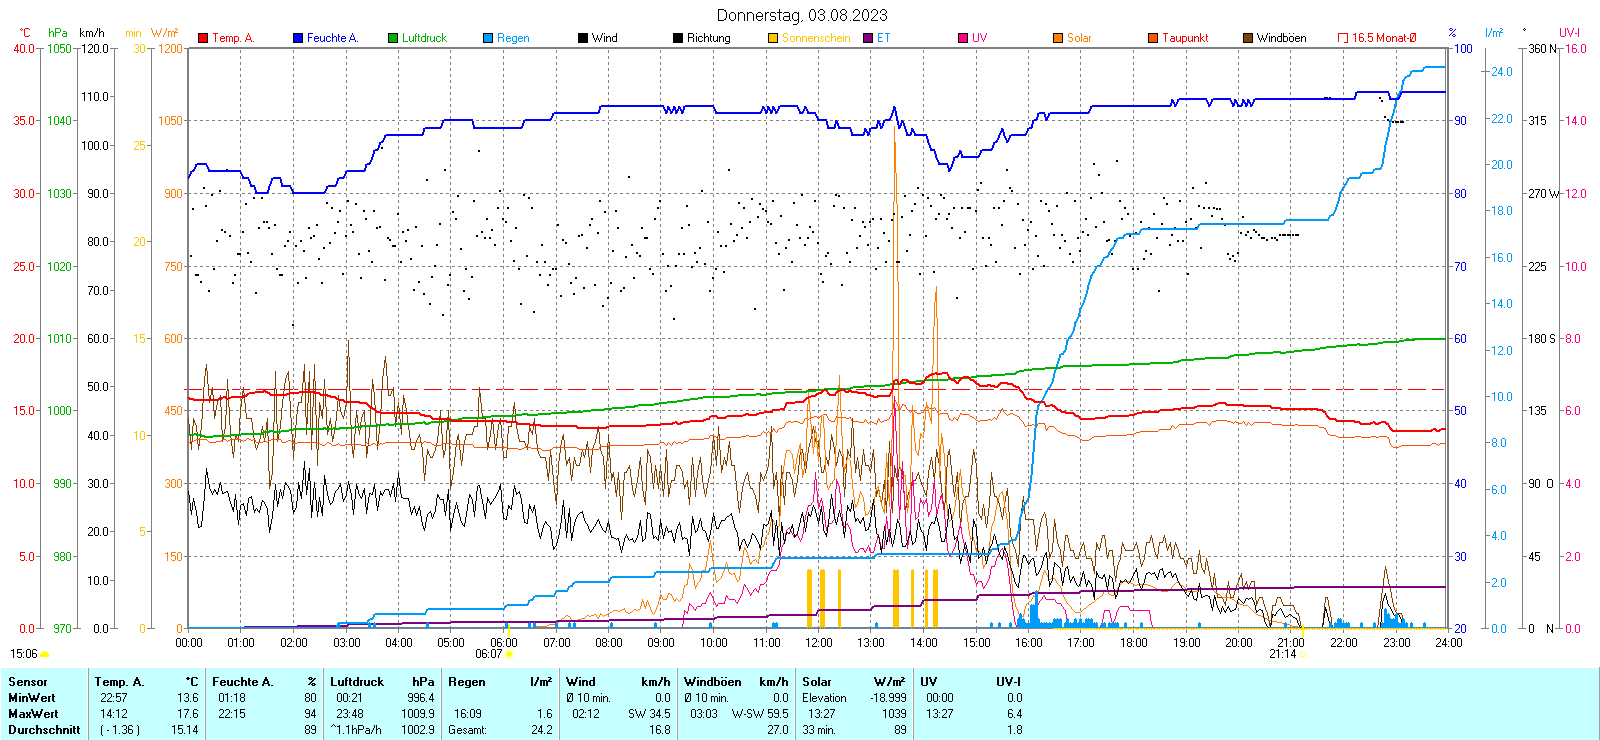Click the blue Feuchte A. legend square
Viewport: 1600px width, 740px height.
click(298, 38)
